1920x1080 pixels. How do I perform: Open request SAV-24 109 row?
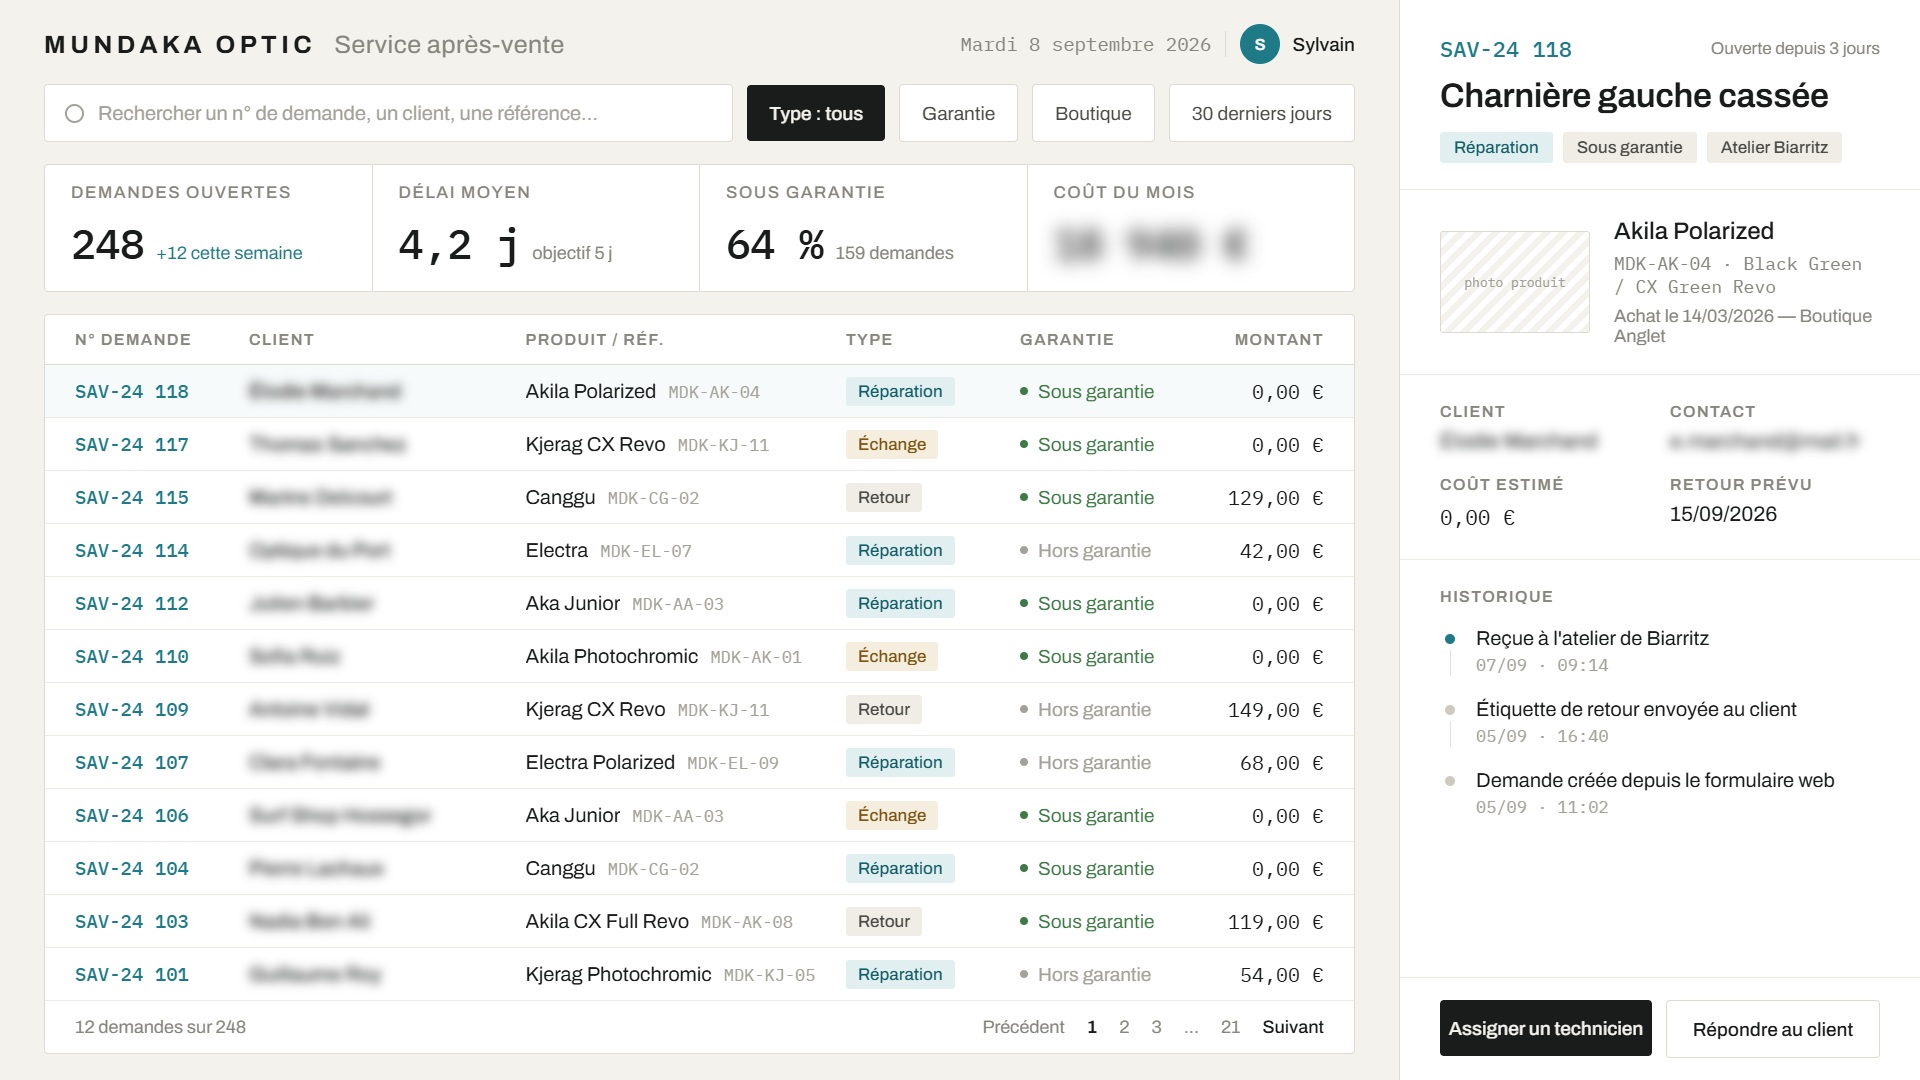pyautogui.click(x=699, y=709)
